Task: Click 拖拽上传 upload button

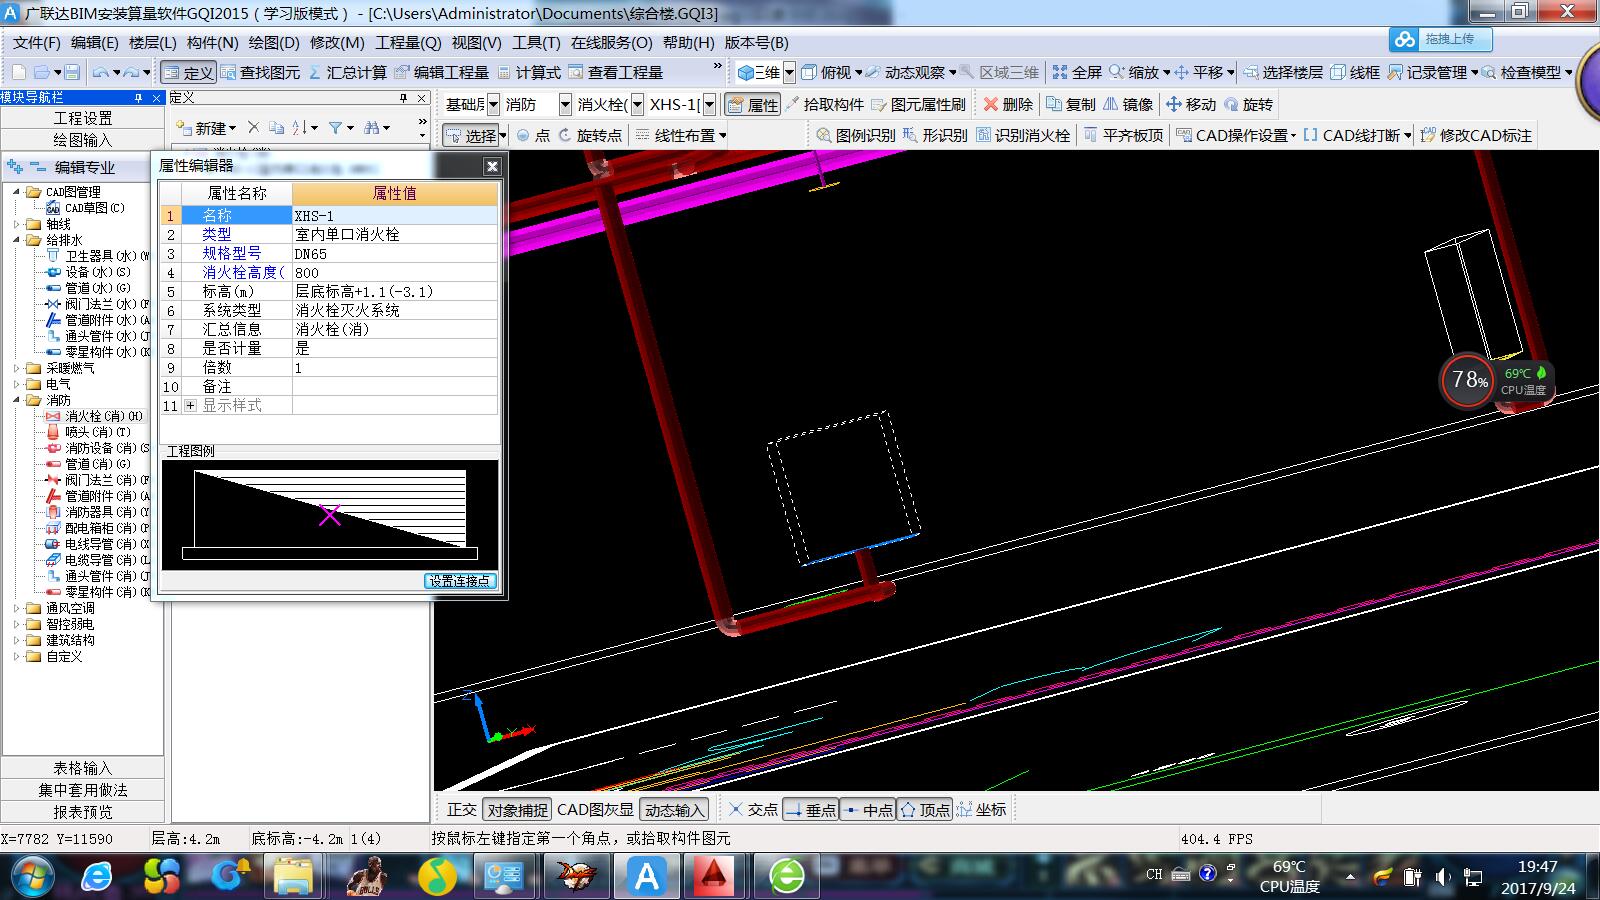Action: pyautogui.click(x=1441, y=39)
